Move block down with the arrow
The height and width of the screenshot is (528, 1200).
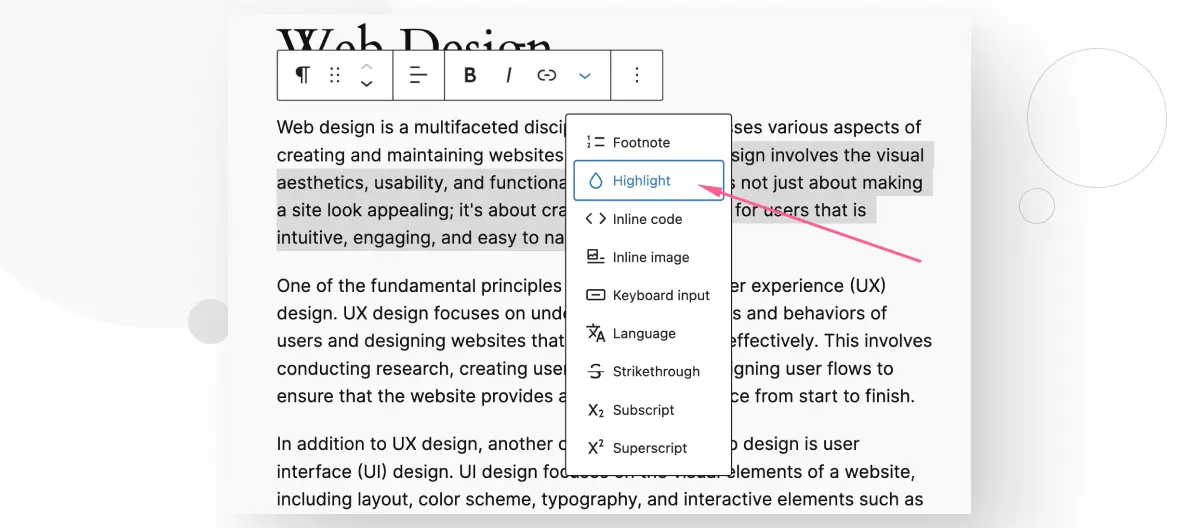(367, 84)
